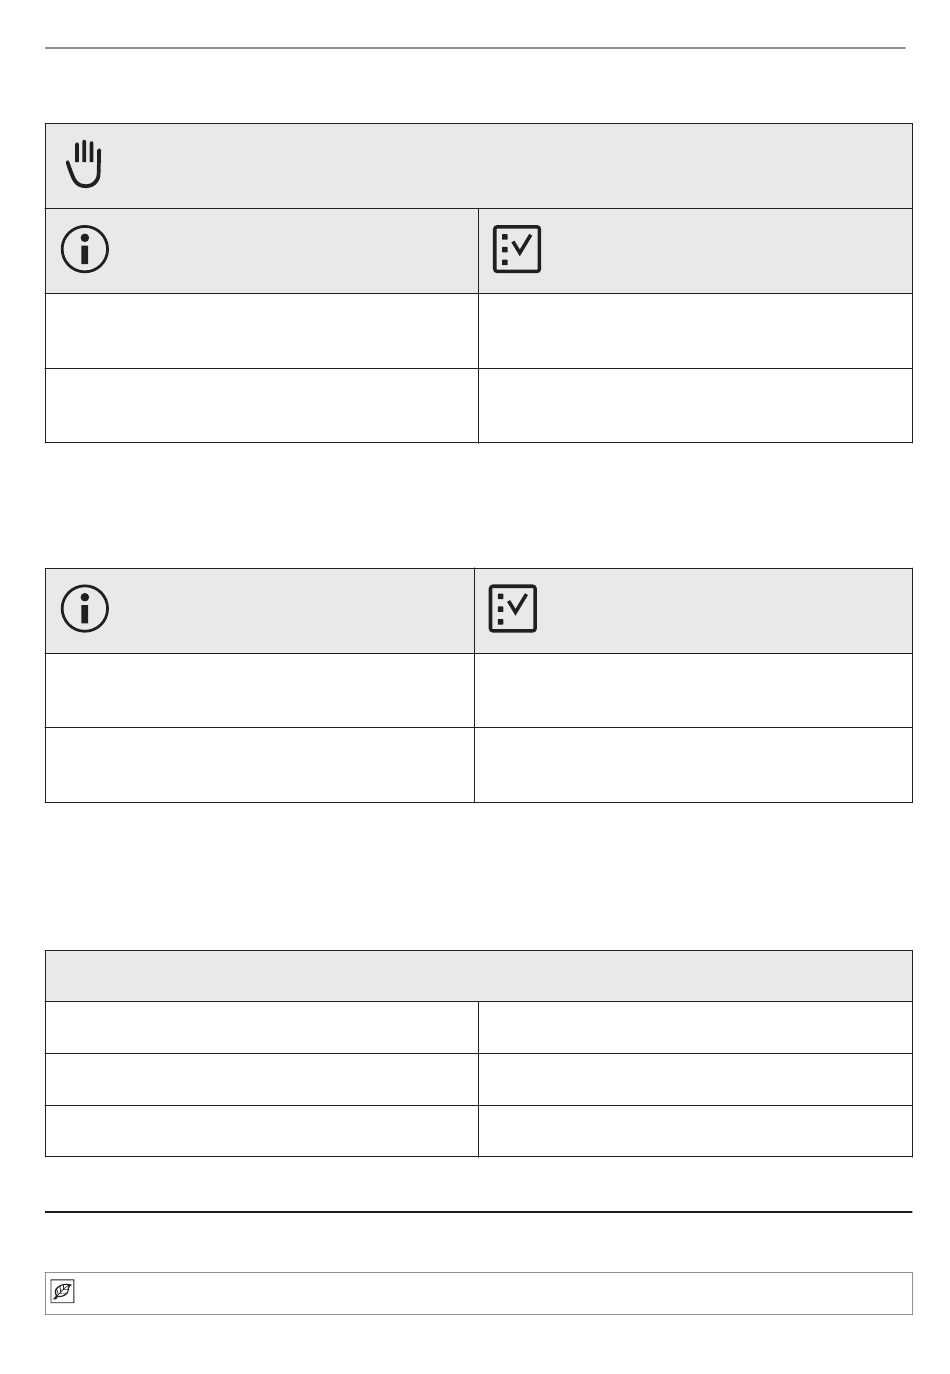The height and width of the screenshot is (1374, 950).
Task: Click the info icon in the first table
Action: 85,249
